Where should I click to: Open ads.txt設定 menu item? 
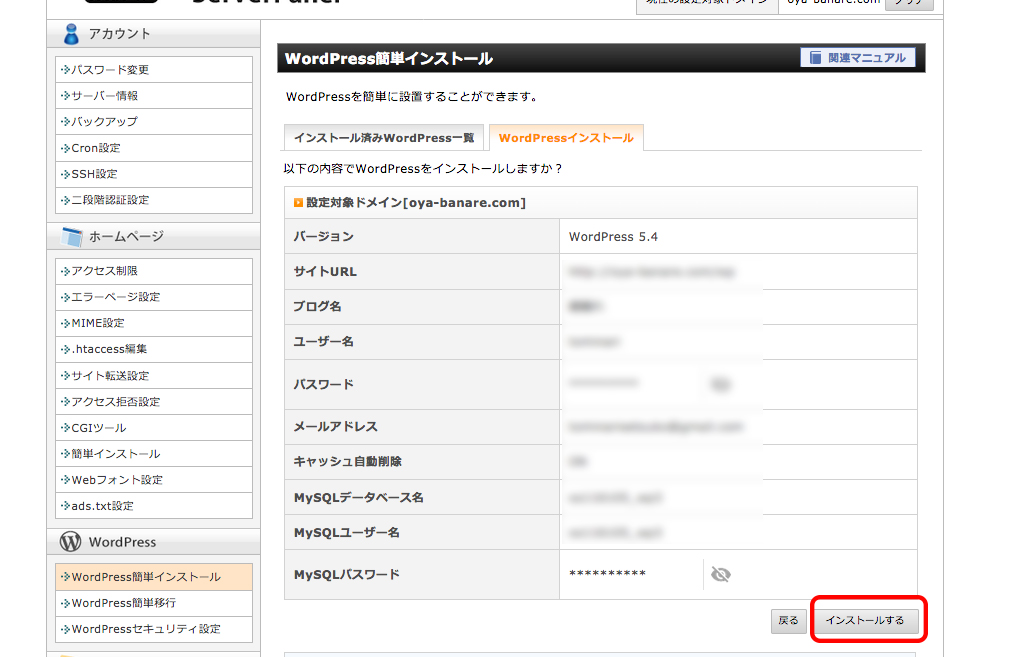(154, 506)
